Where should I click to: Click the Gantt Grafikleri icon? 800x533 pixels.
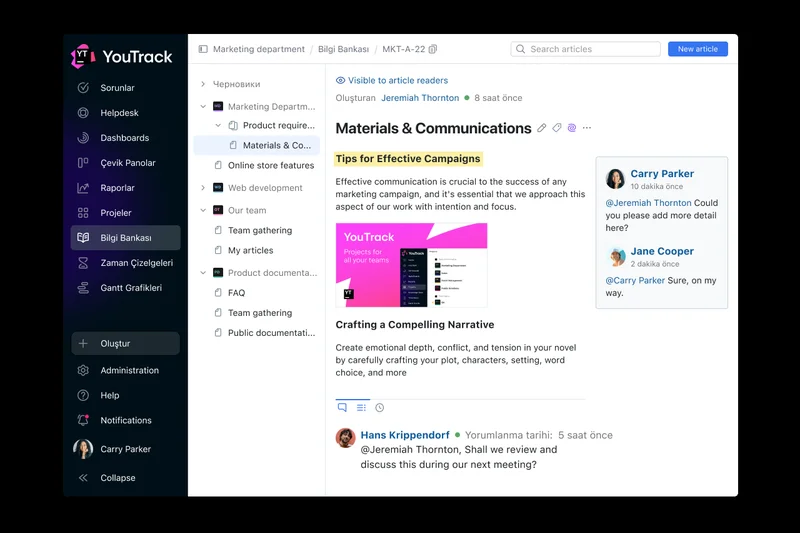(x=83, y=288)
